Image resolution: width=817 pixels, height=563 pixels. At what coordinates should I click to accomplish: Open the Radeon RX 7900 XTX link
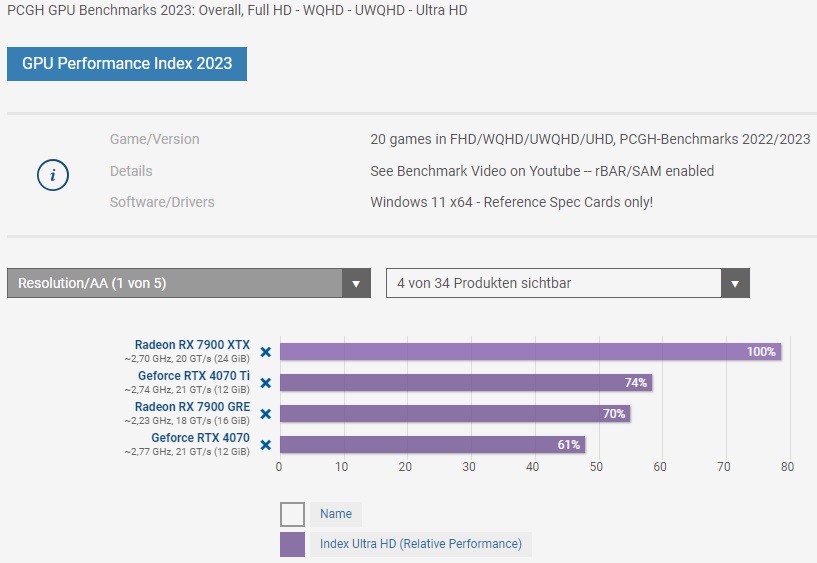pyautogui.click(x=192, y=345)
